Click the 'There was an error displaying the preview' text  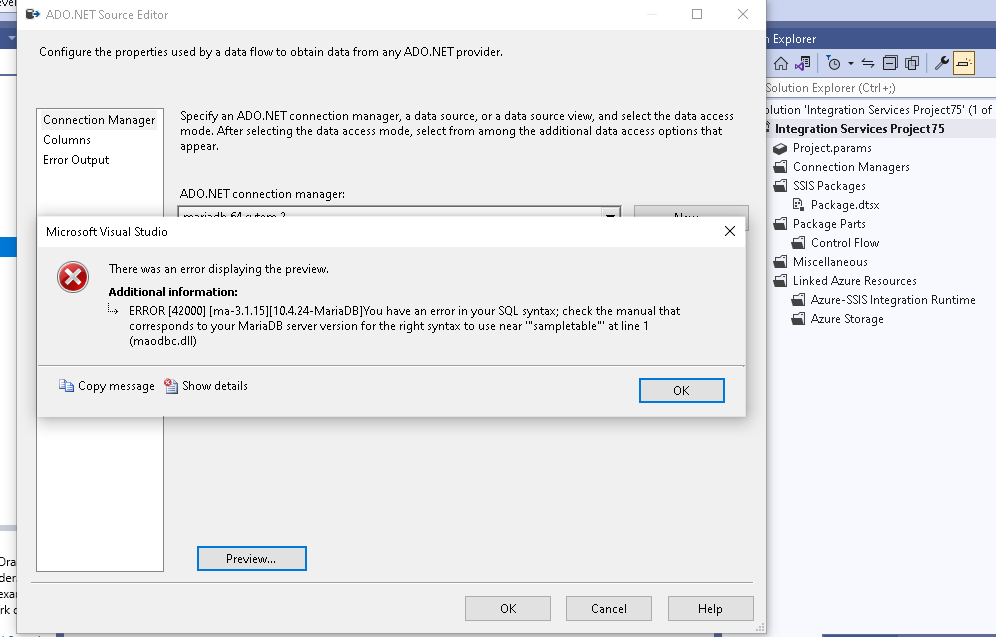(219, 269)
